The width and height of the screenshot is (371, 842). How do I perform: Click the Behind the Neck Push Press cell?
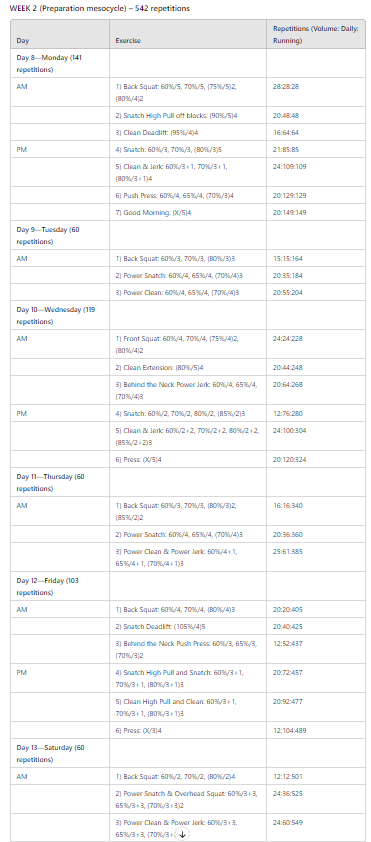[188, 649]
